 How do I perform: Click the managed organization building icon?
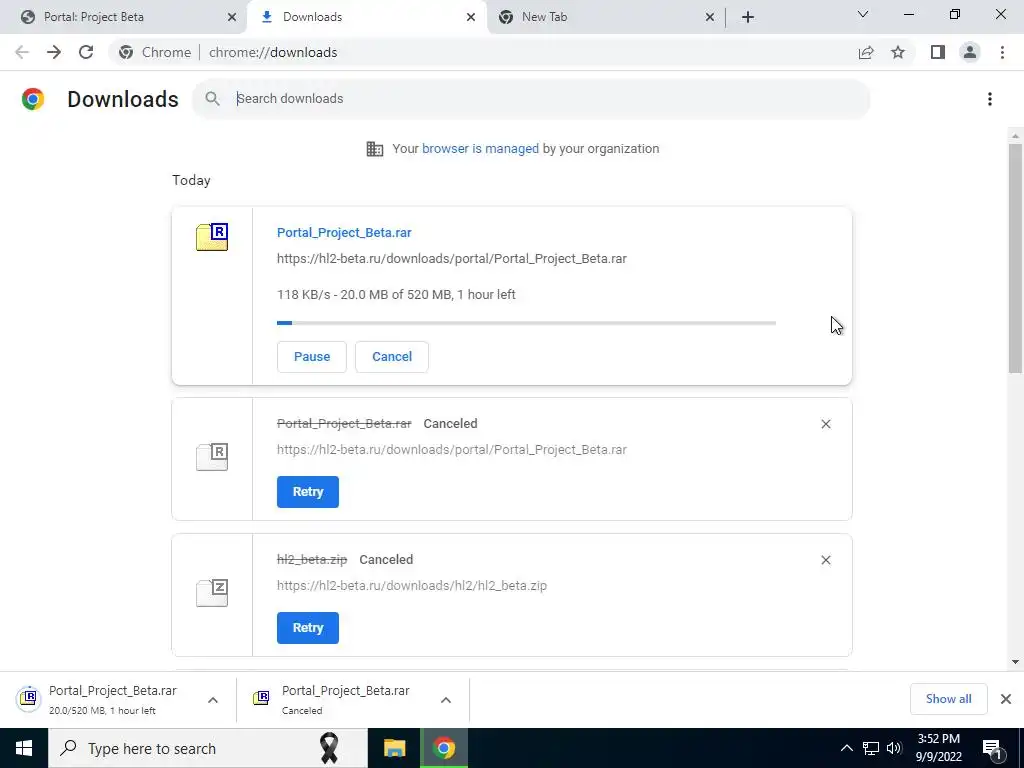tap(375, 149)
